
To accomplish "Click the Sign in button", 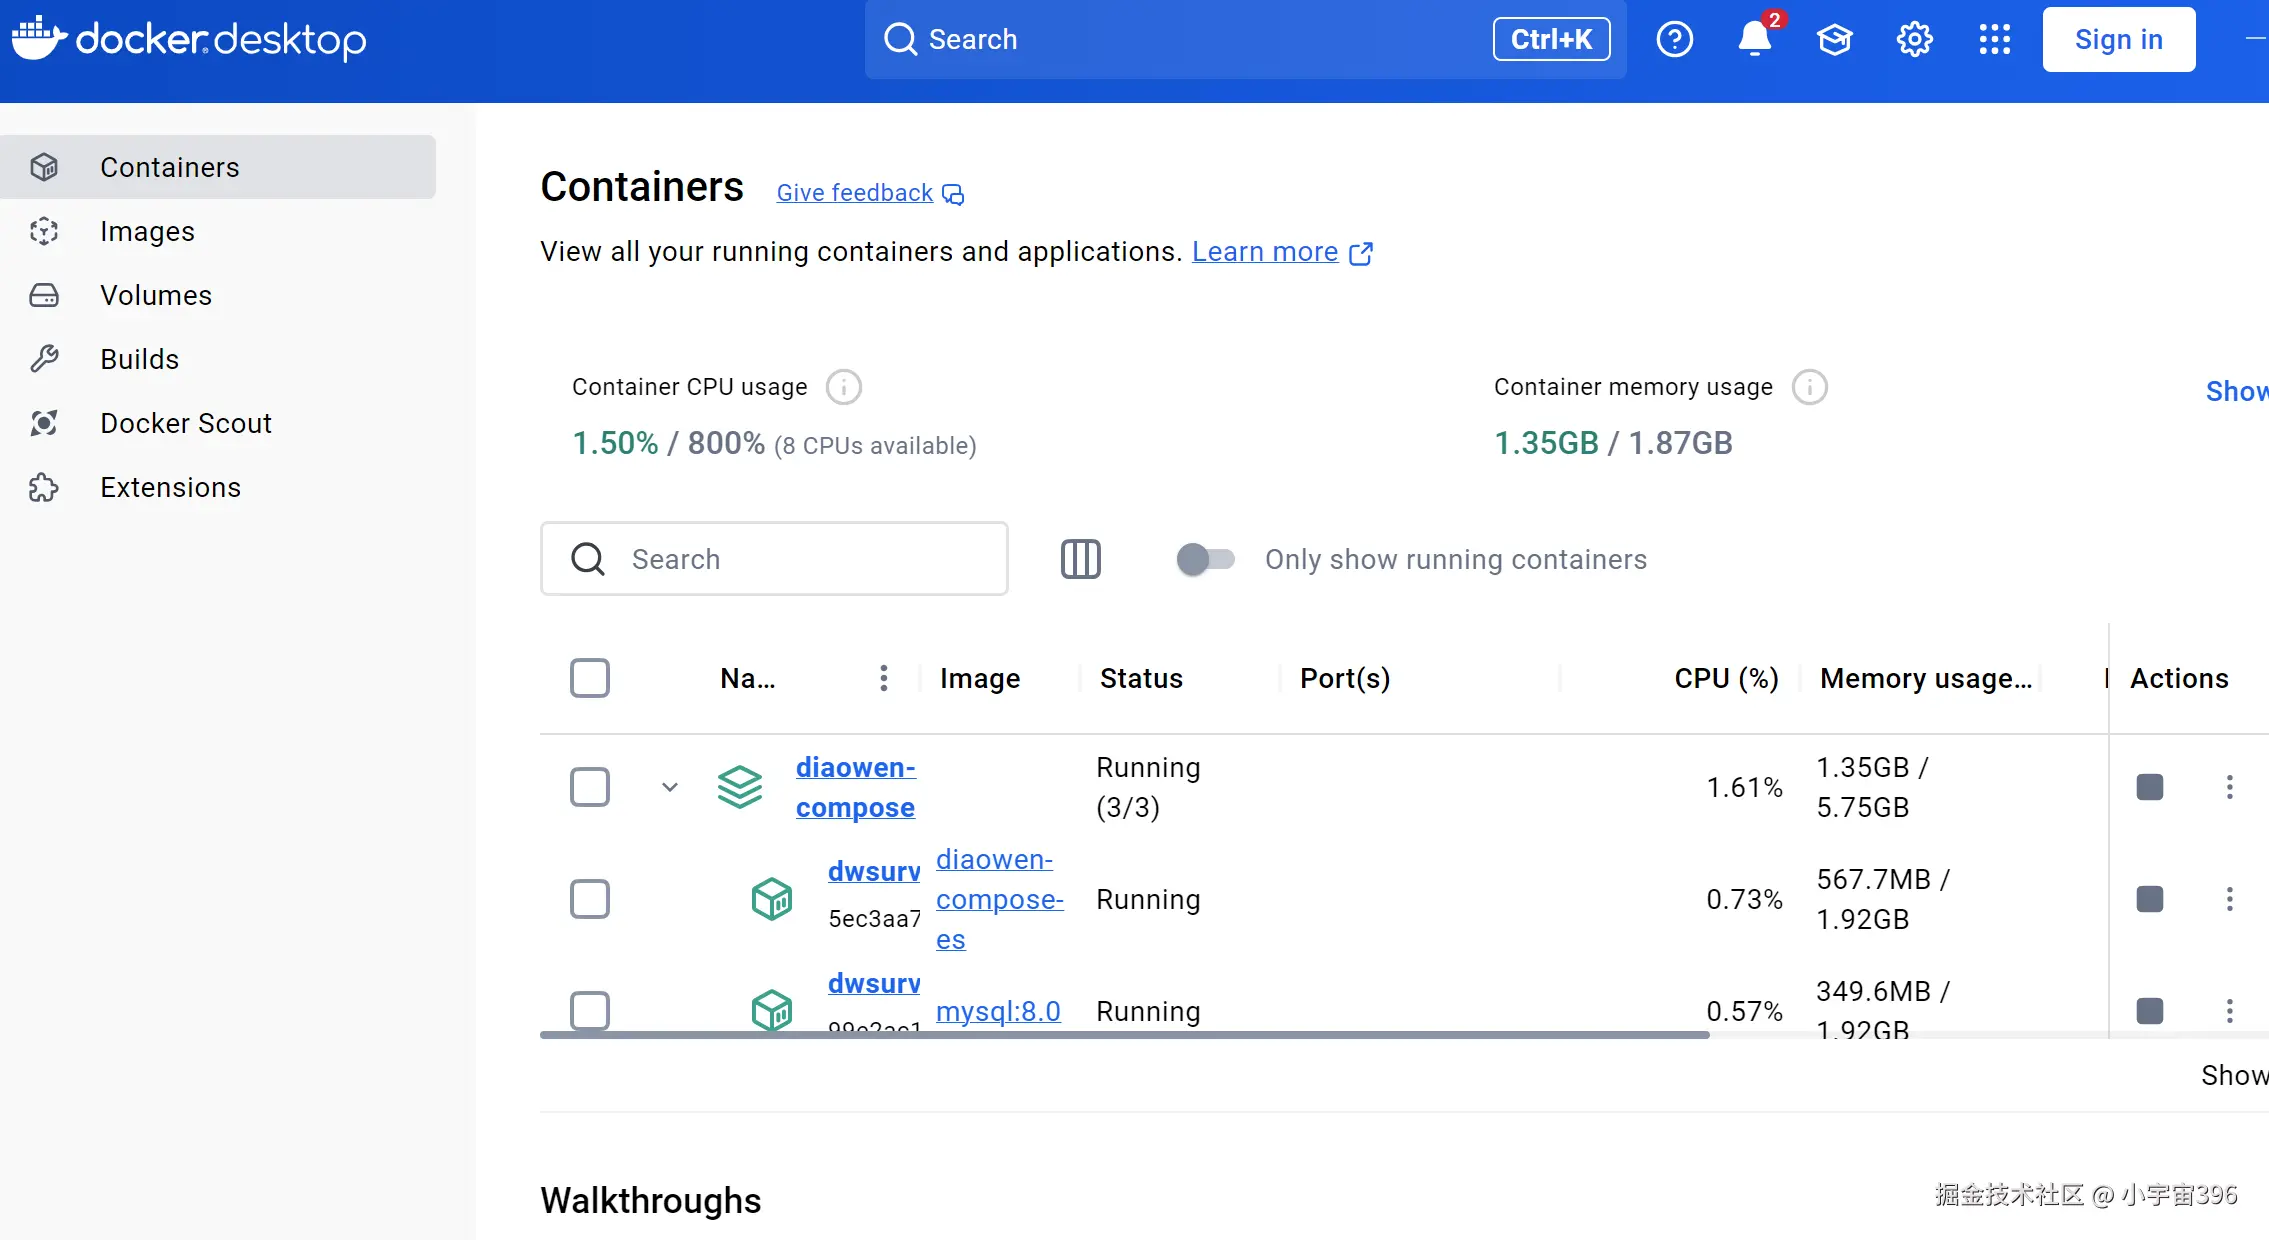I will (x=2118, y=39).
